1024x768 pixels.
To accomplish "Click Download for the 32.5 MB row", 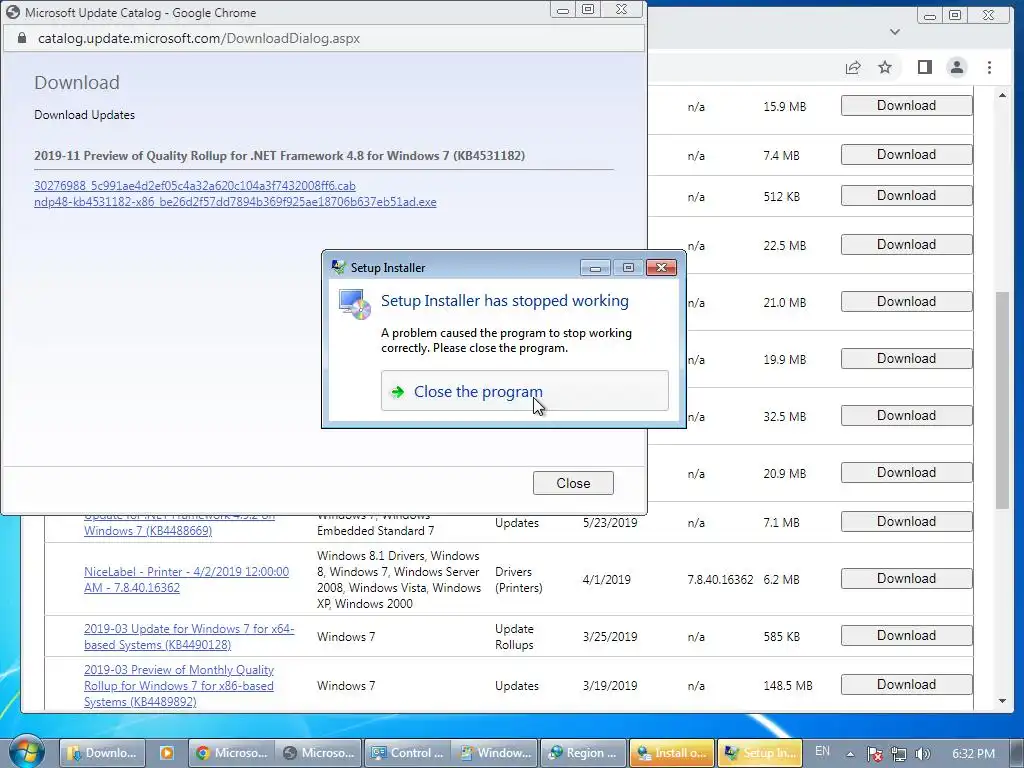I will click(906, 416).
